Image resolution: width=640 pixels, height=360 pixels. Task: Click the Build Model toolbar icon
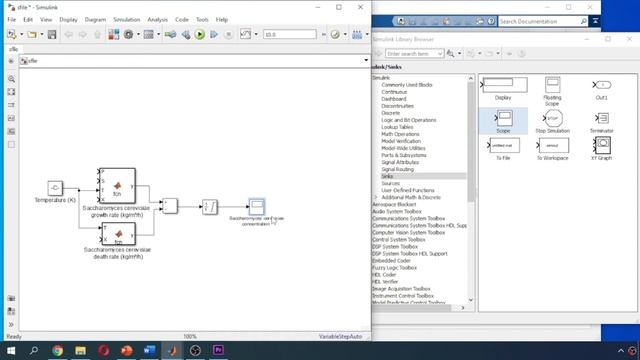tap(357, 35)
